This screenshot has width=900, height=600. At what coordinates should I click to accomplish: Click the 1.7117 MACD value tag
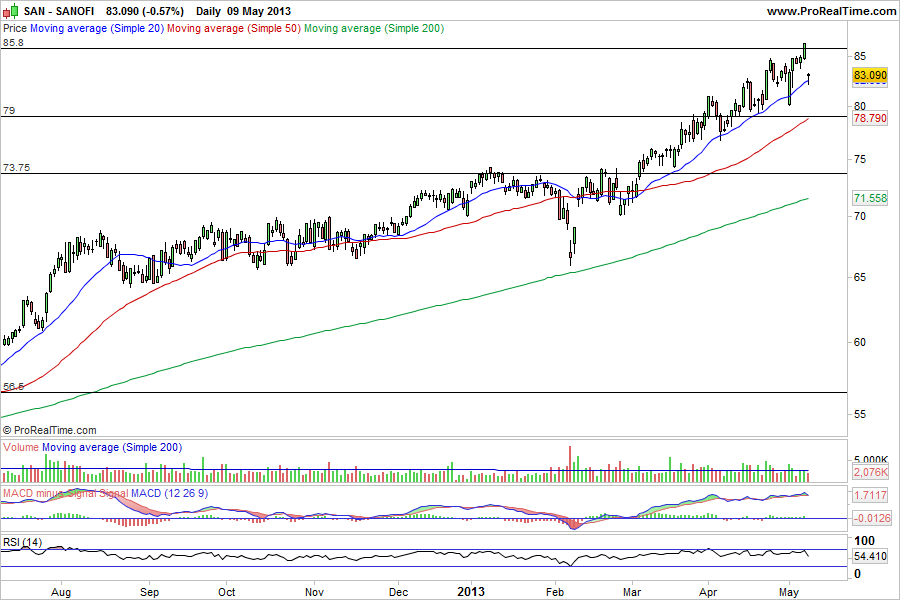pyautogui.click(x=870, y=495)
